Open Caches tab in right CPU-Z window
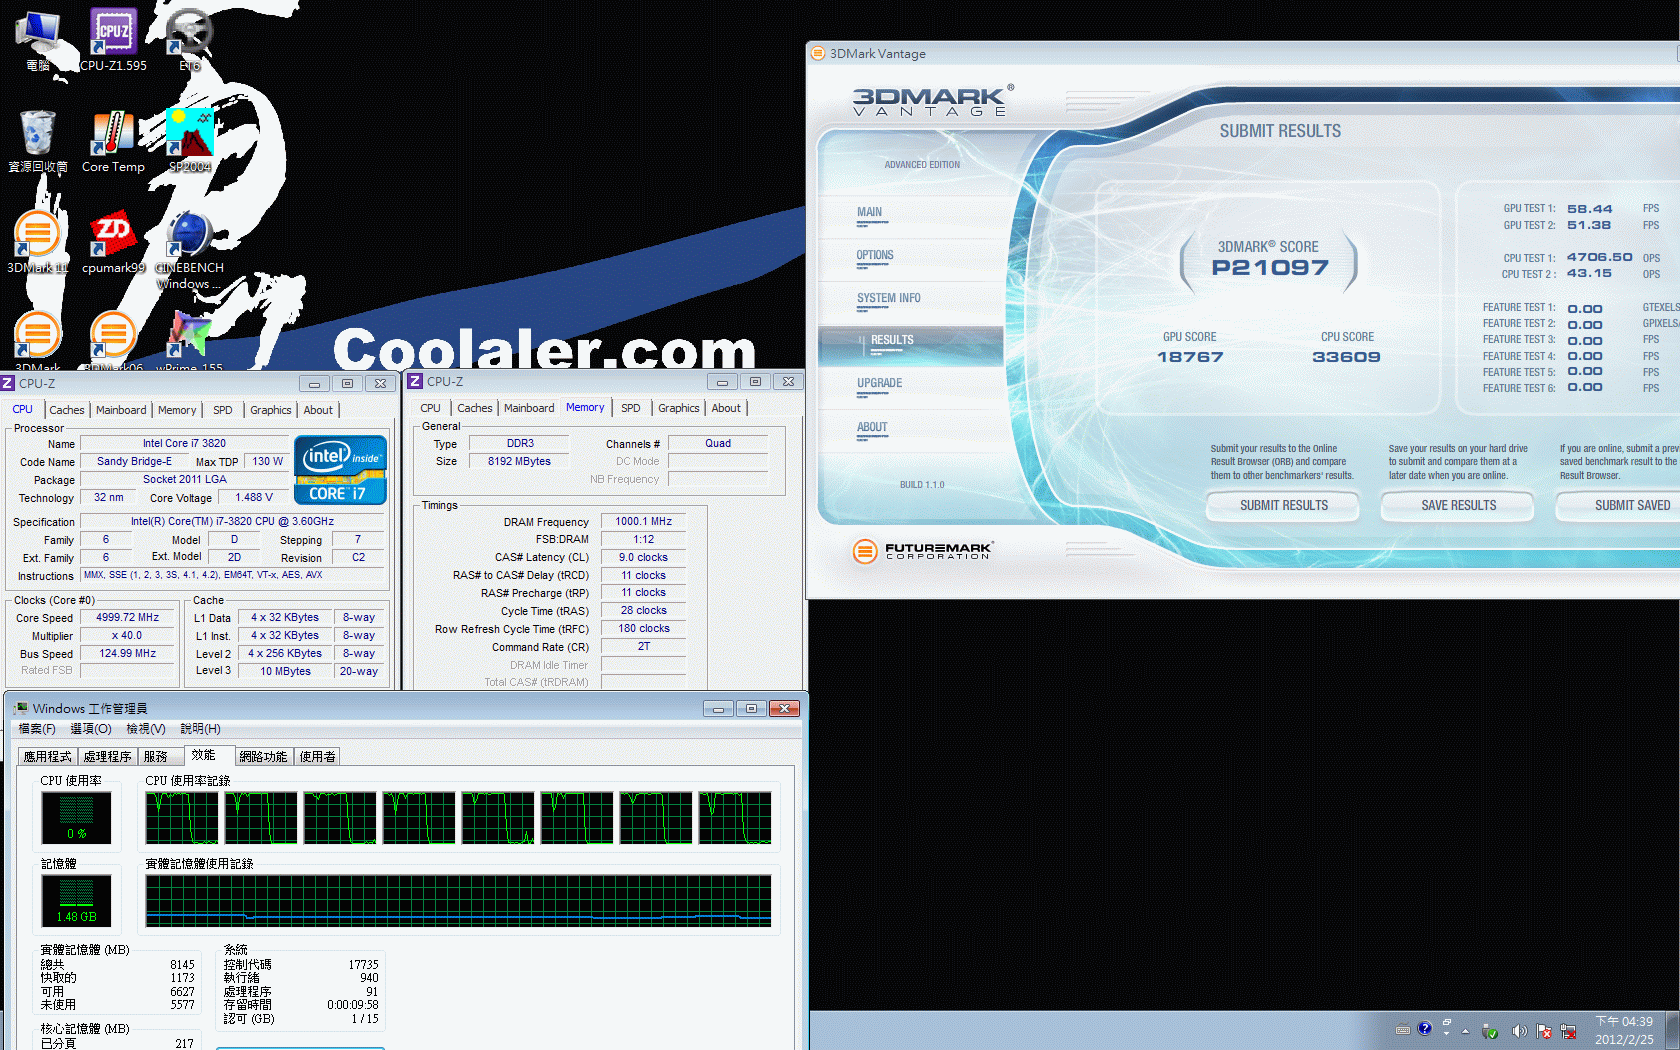The image size is (1680, 1050). tap(475, 408)
